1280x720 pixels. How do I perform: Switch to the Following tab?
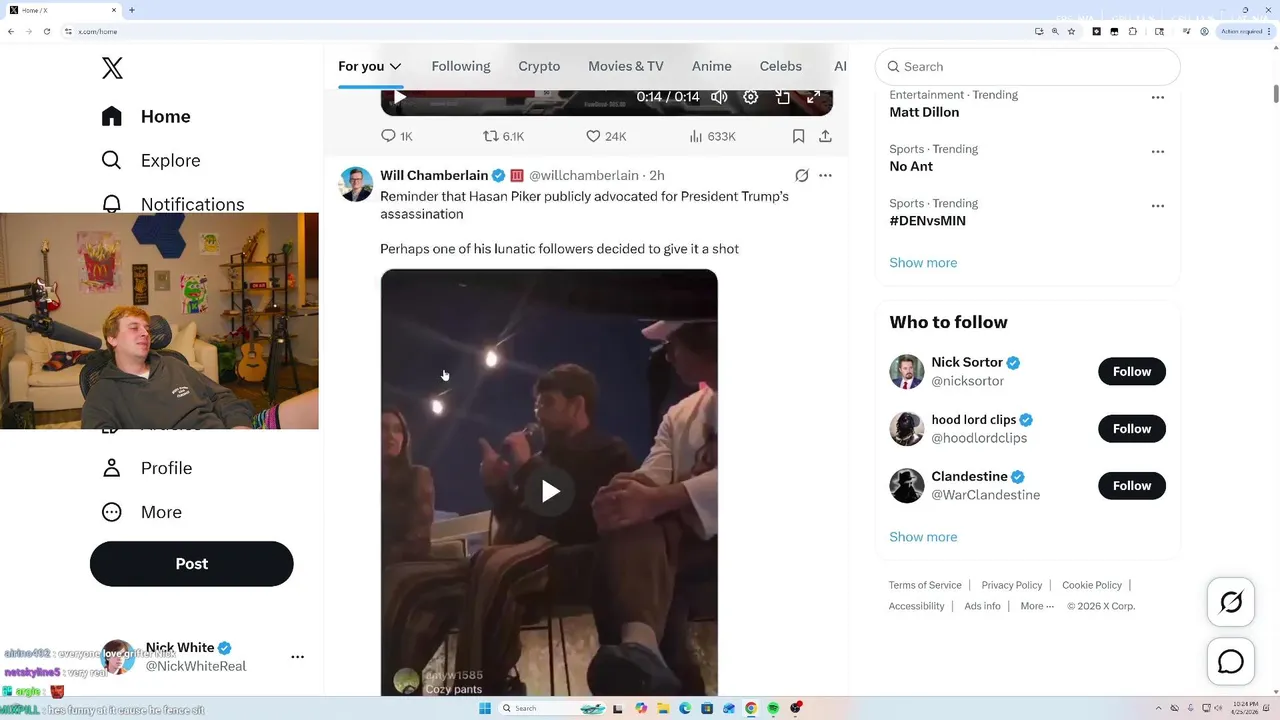pos(461,66)
